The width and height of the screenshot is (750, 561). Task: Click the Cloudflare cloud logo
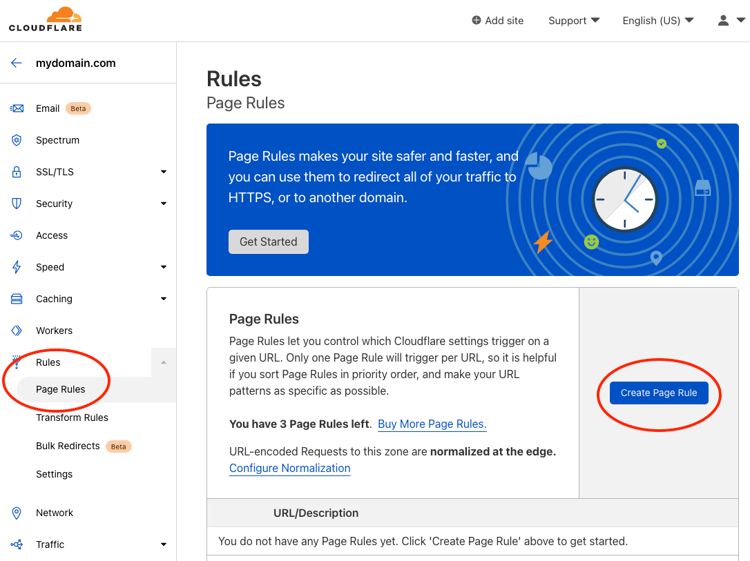coord(45,20)
